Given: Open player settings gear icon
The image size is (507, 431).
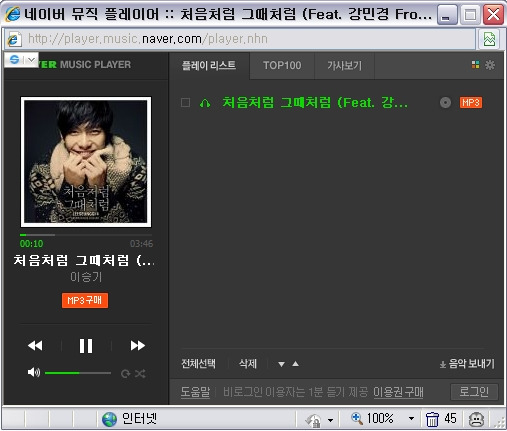Looking at the screenshot, I should [x=490, y=65].
